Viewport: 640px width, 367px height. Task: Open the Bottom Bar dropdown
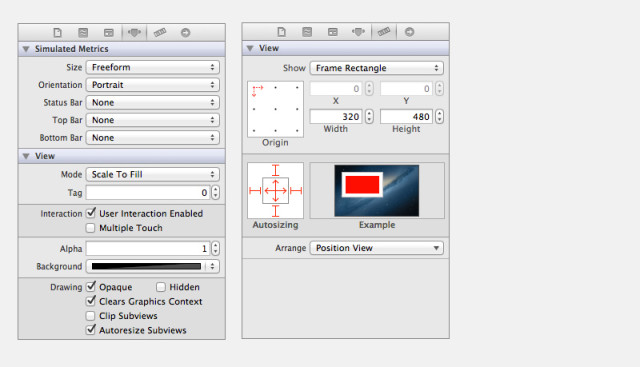pos(153,138)
